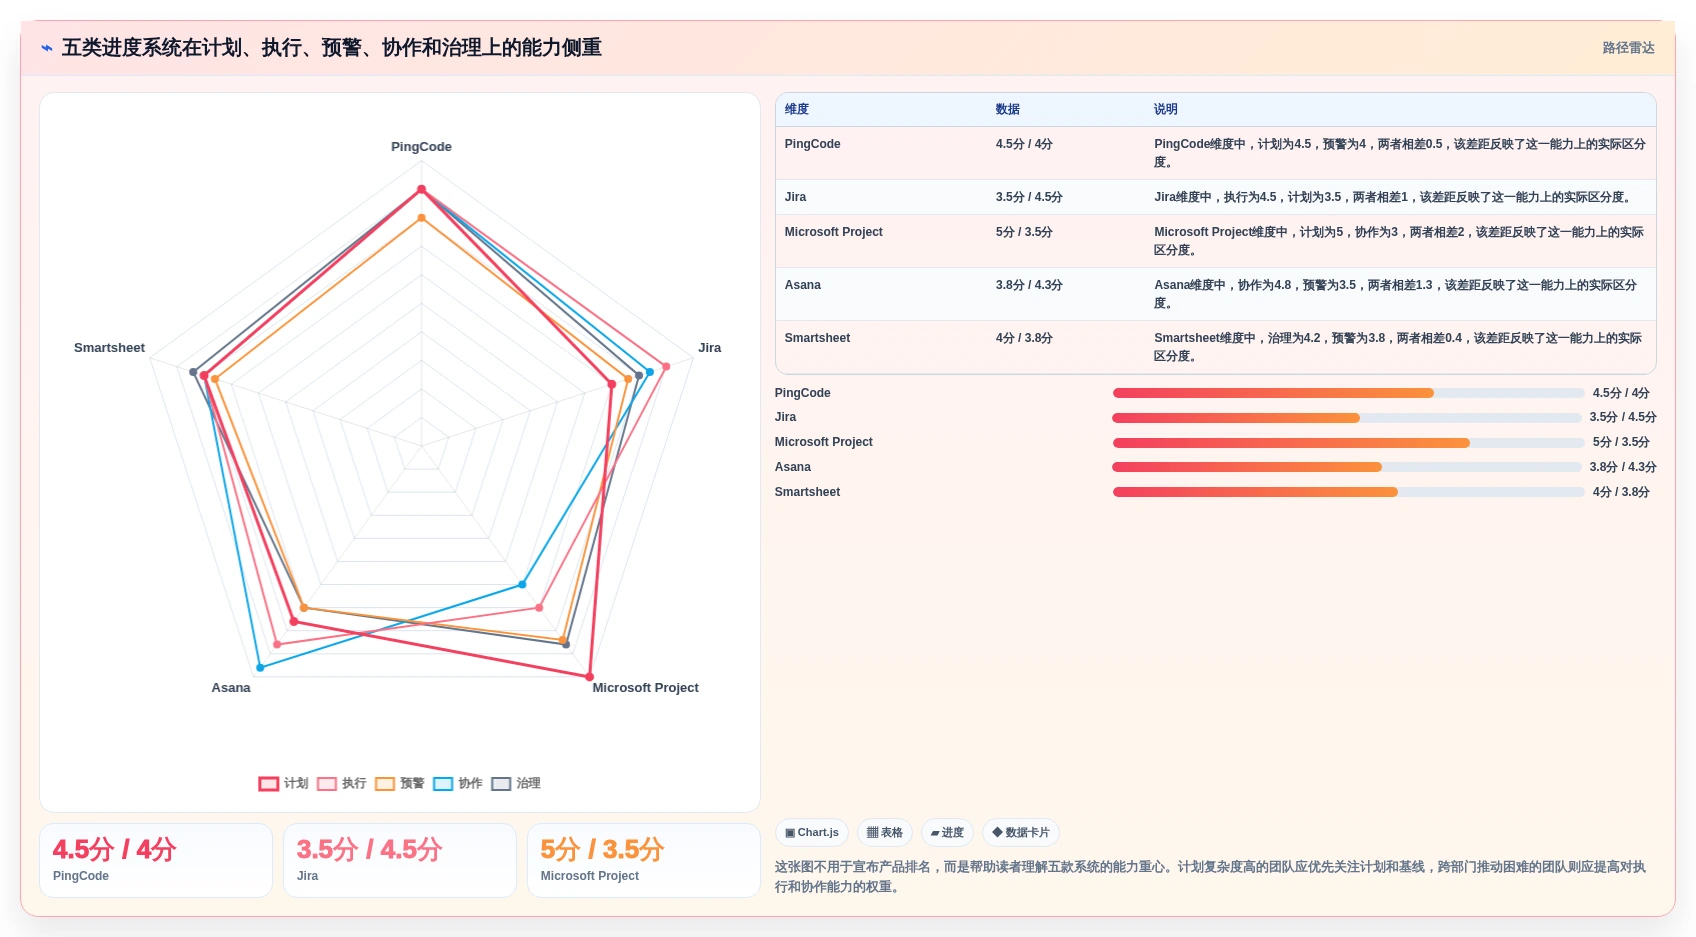Click the Jira radar axis label
This screenshot has width=1696, height=937.
click(710, 348)
